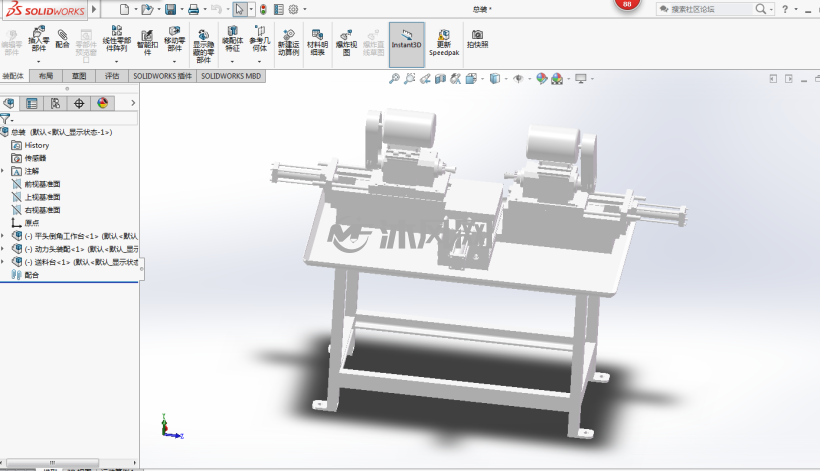Screen dimensions: 820x471
Task: Click Zoom to Area icon
Action: tap(409, 79)
